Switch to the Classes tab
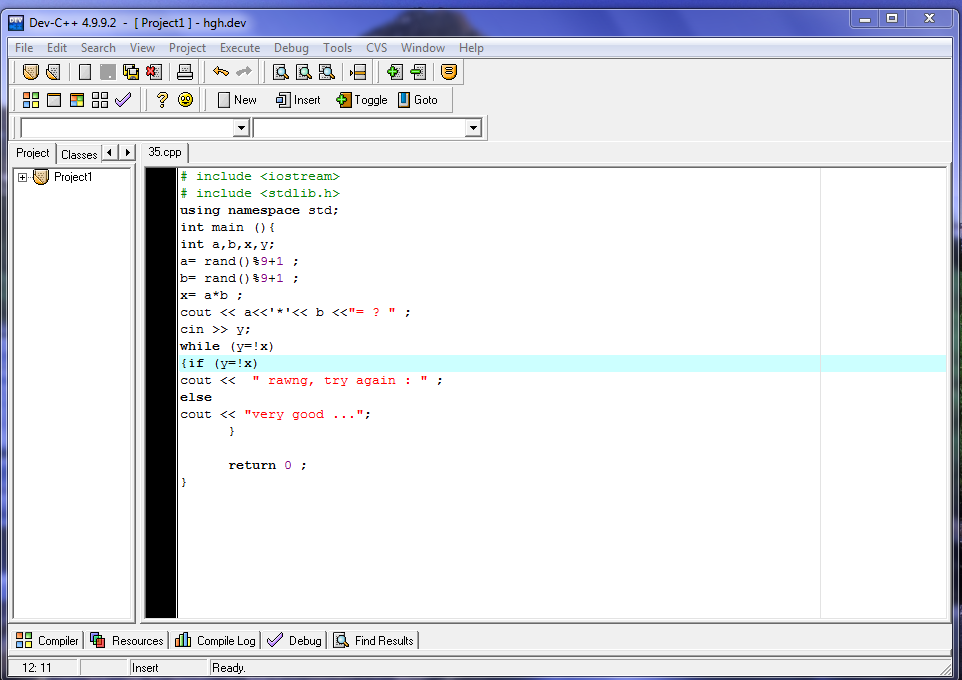Viewport: 962px width, 680px height. tap(78, 154)
